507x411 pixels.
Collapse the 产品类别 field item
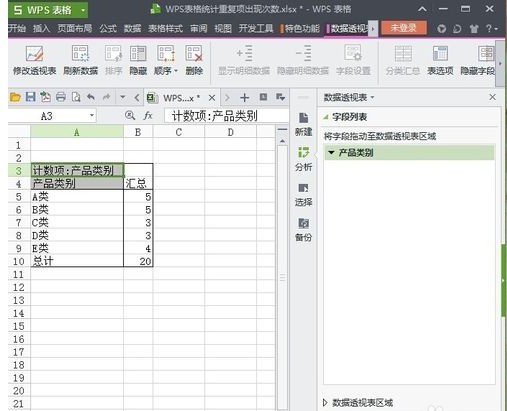[x=331, y=153]
